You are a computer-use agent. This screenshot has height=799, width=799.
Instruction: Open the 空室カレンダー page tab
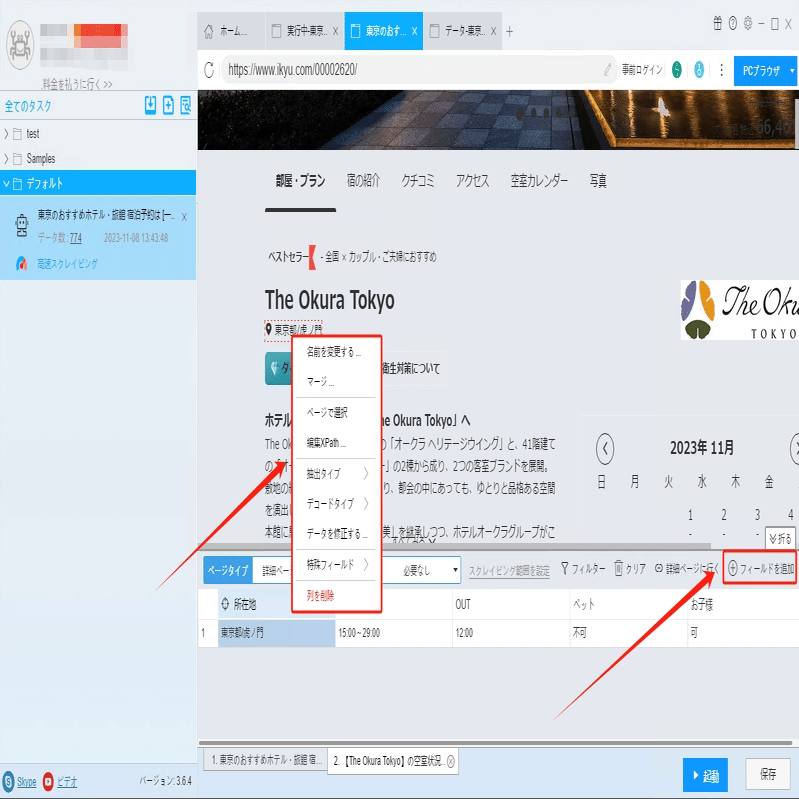pyautogui.click(x=539, y=180)
